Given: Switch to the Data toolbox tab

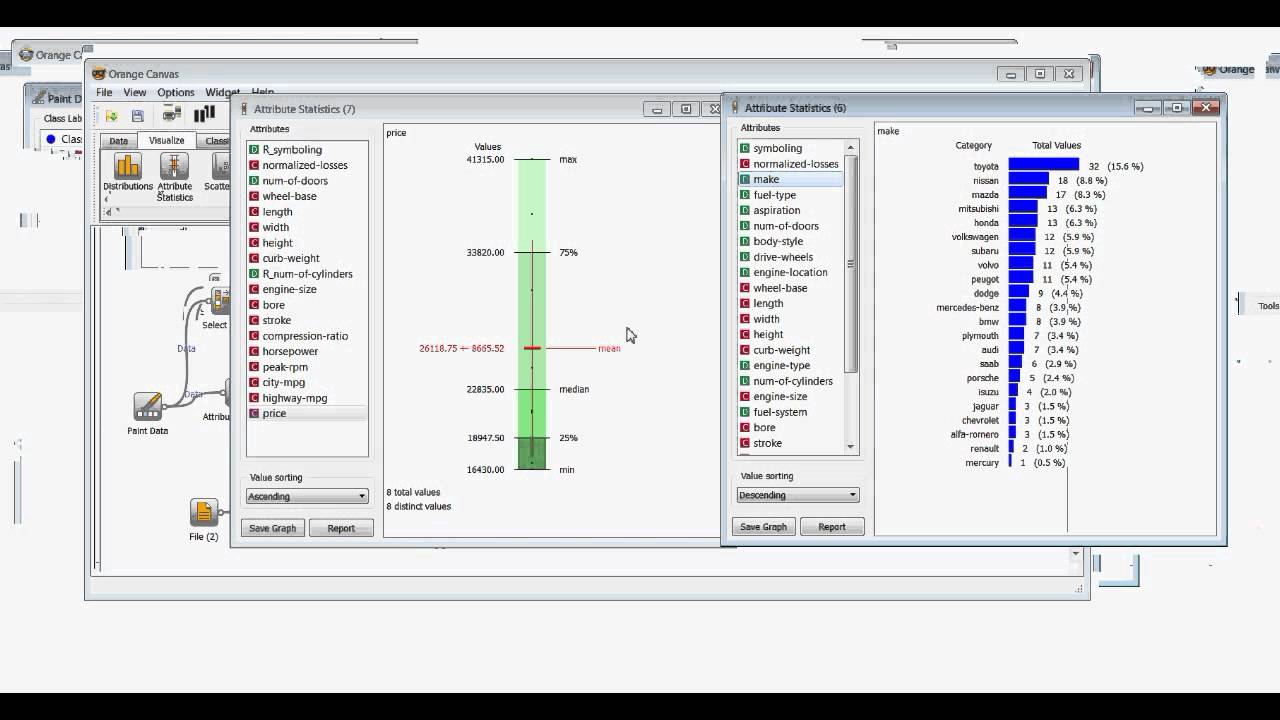Looking at the screenshot, I should coord(118,141).
